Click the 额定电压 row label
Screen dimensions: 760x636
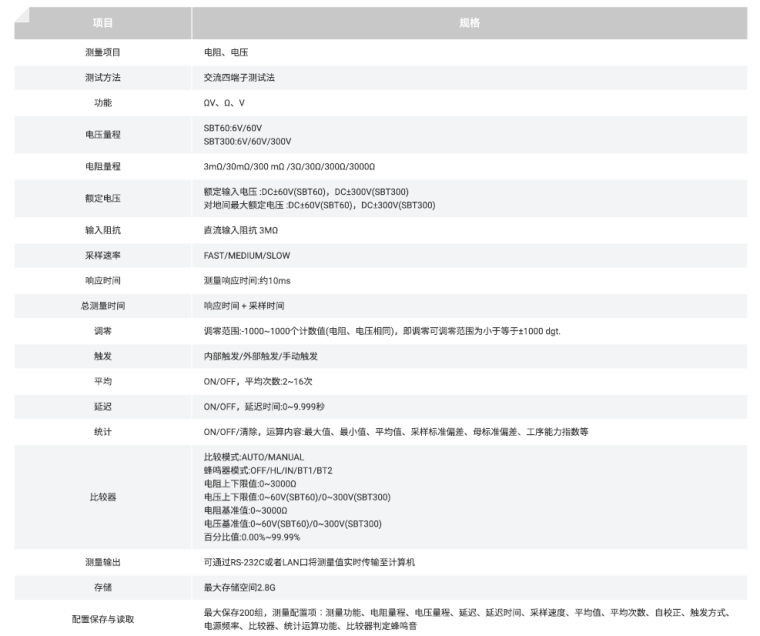pos(103,198)
